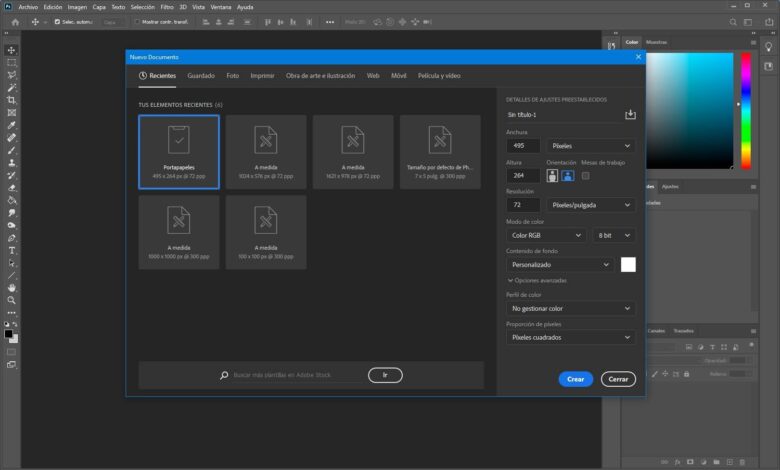Open the Color RGB mode dropdown

(548, 235)
